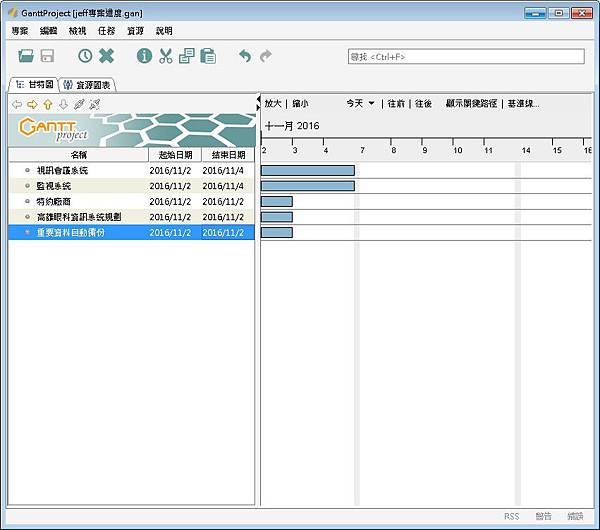Select the 視訊會議系統 task row
Viewport: 600px width, 530px height.
click(131, 170)
